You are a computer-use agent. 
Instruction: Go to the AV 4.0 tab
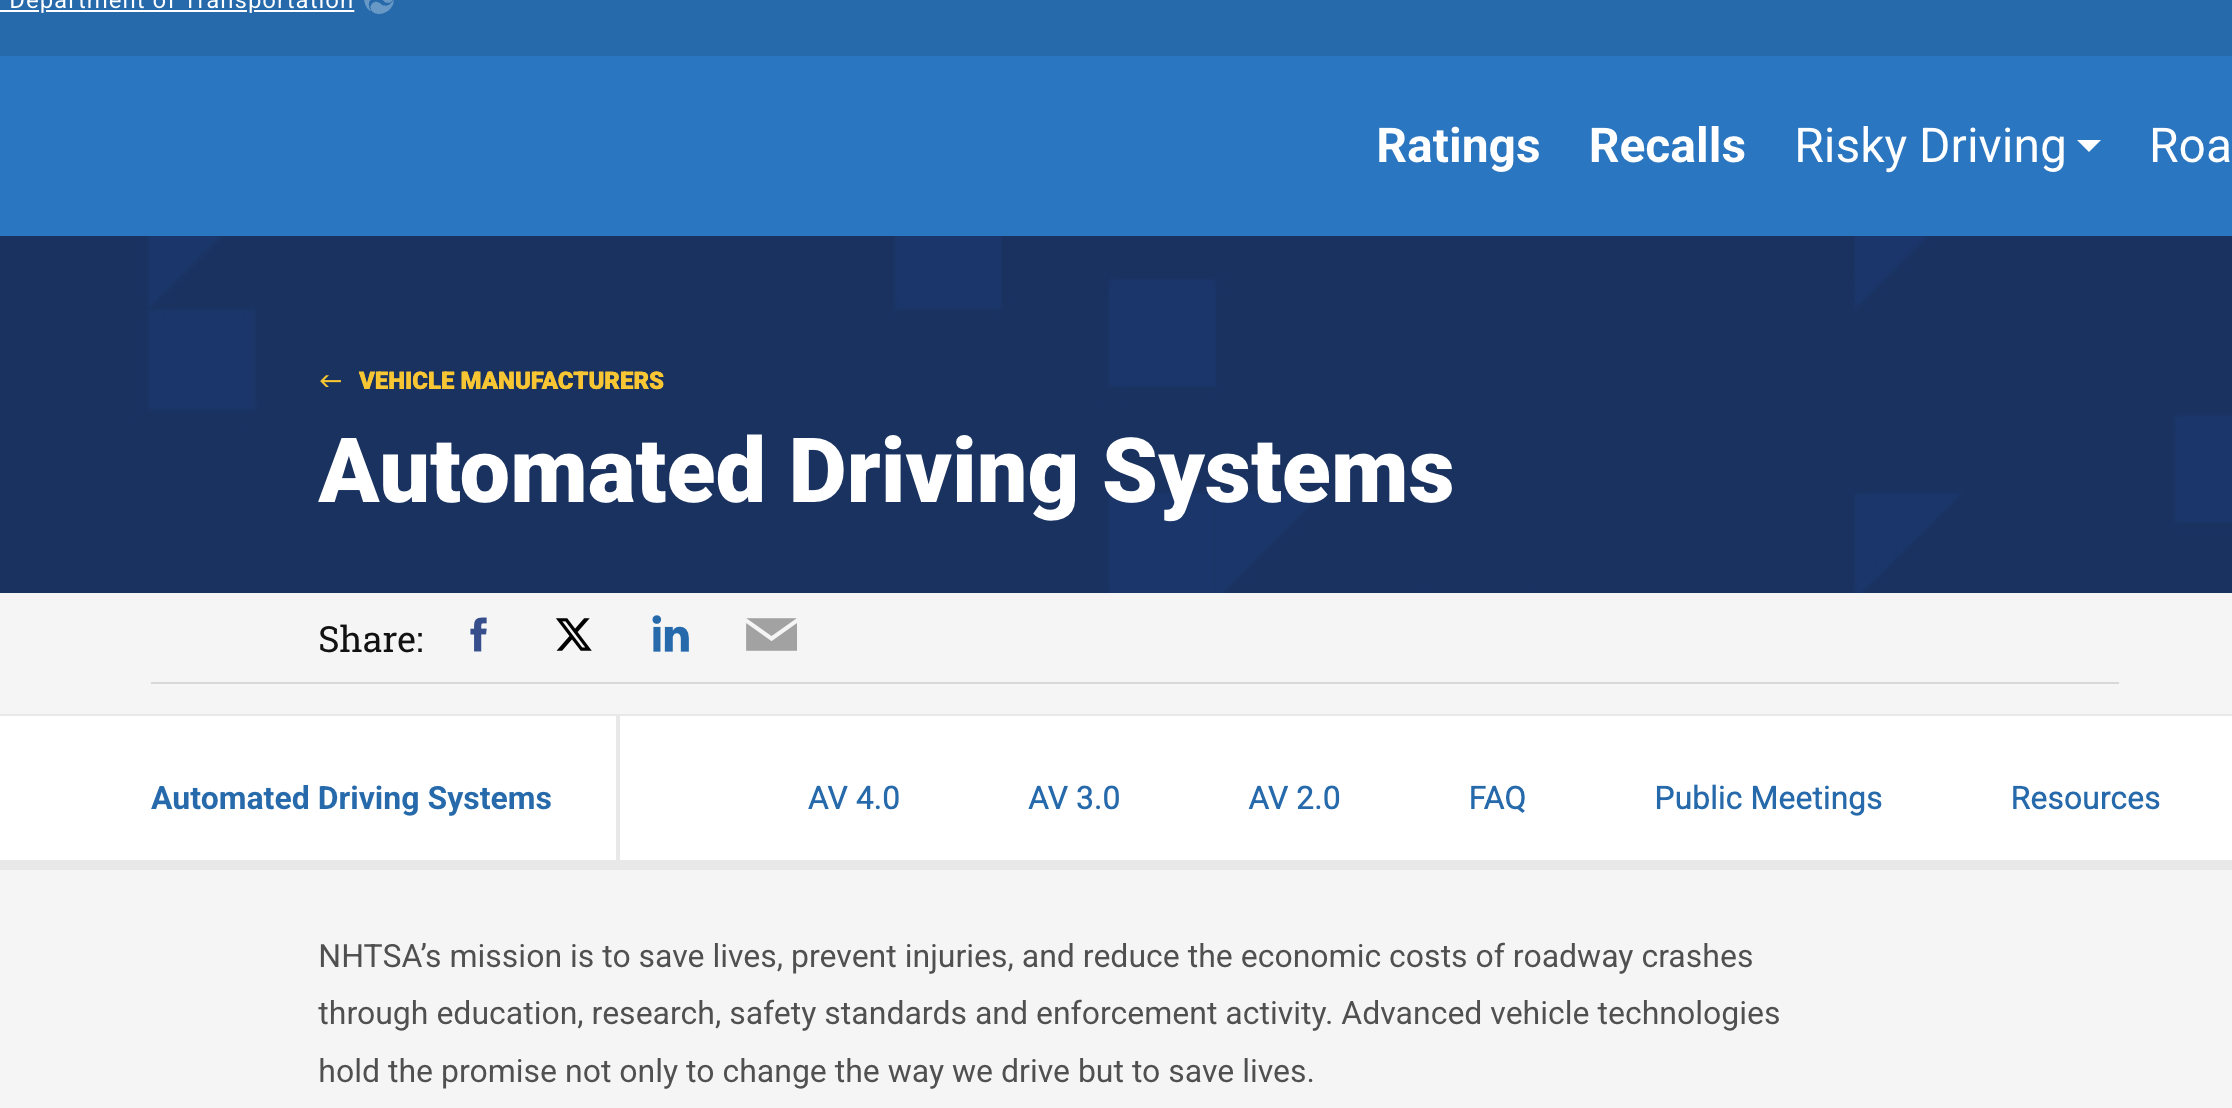click(x=854, y=798)
